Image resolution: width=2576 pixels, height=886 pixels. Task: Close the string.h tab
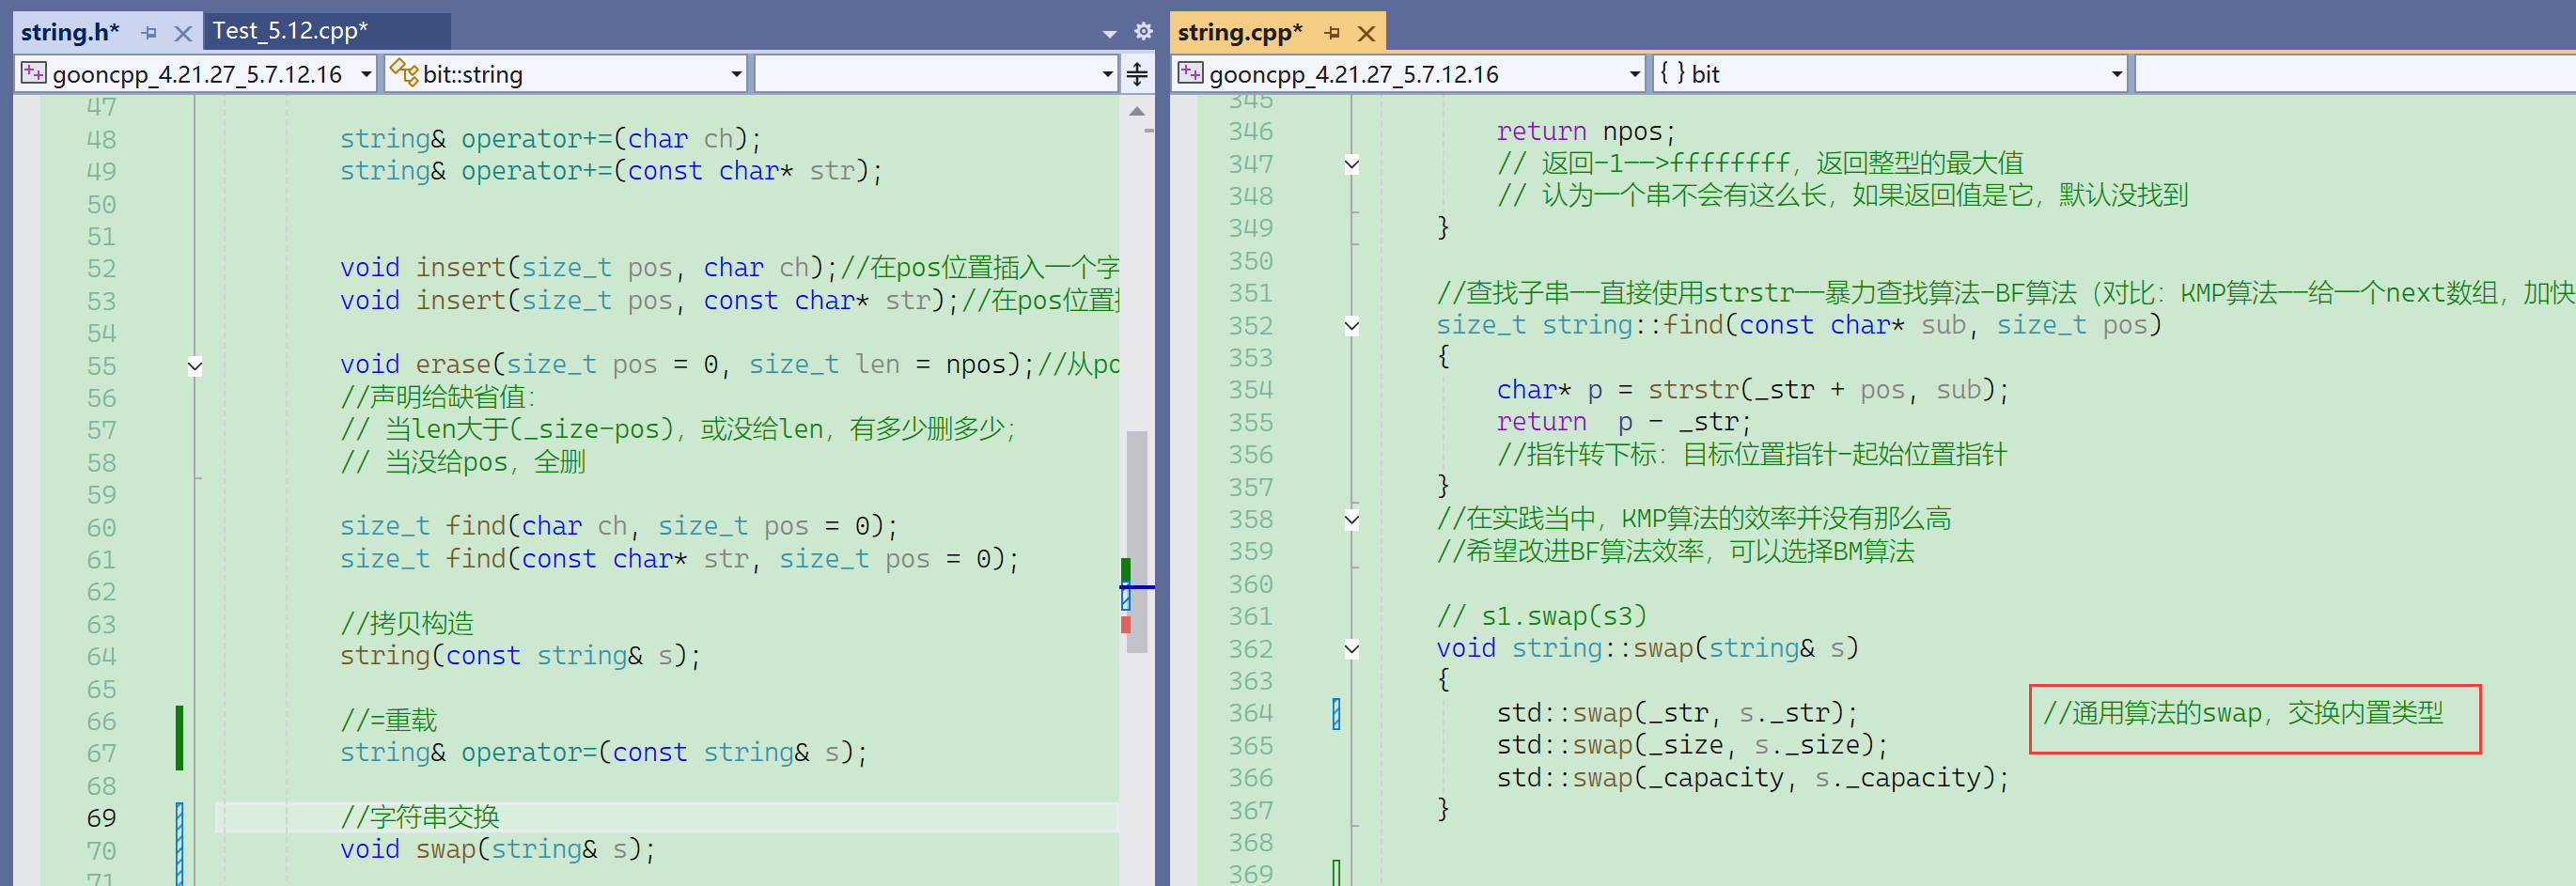coord(183,33)
